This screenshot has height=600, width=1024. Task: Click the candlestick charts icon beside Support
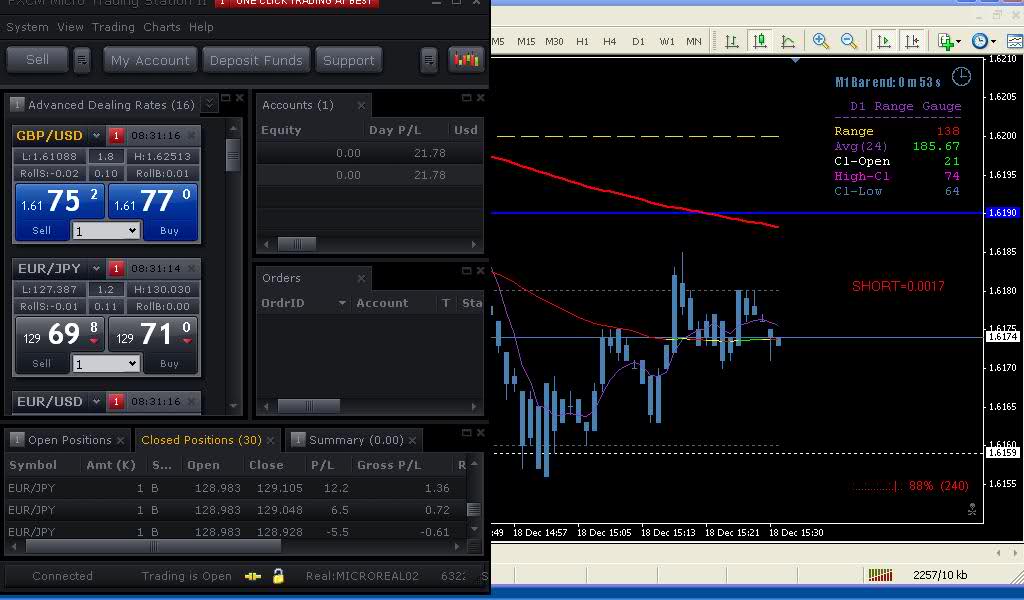466,60
